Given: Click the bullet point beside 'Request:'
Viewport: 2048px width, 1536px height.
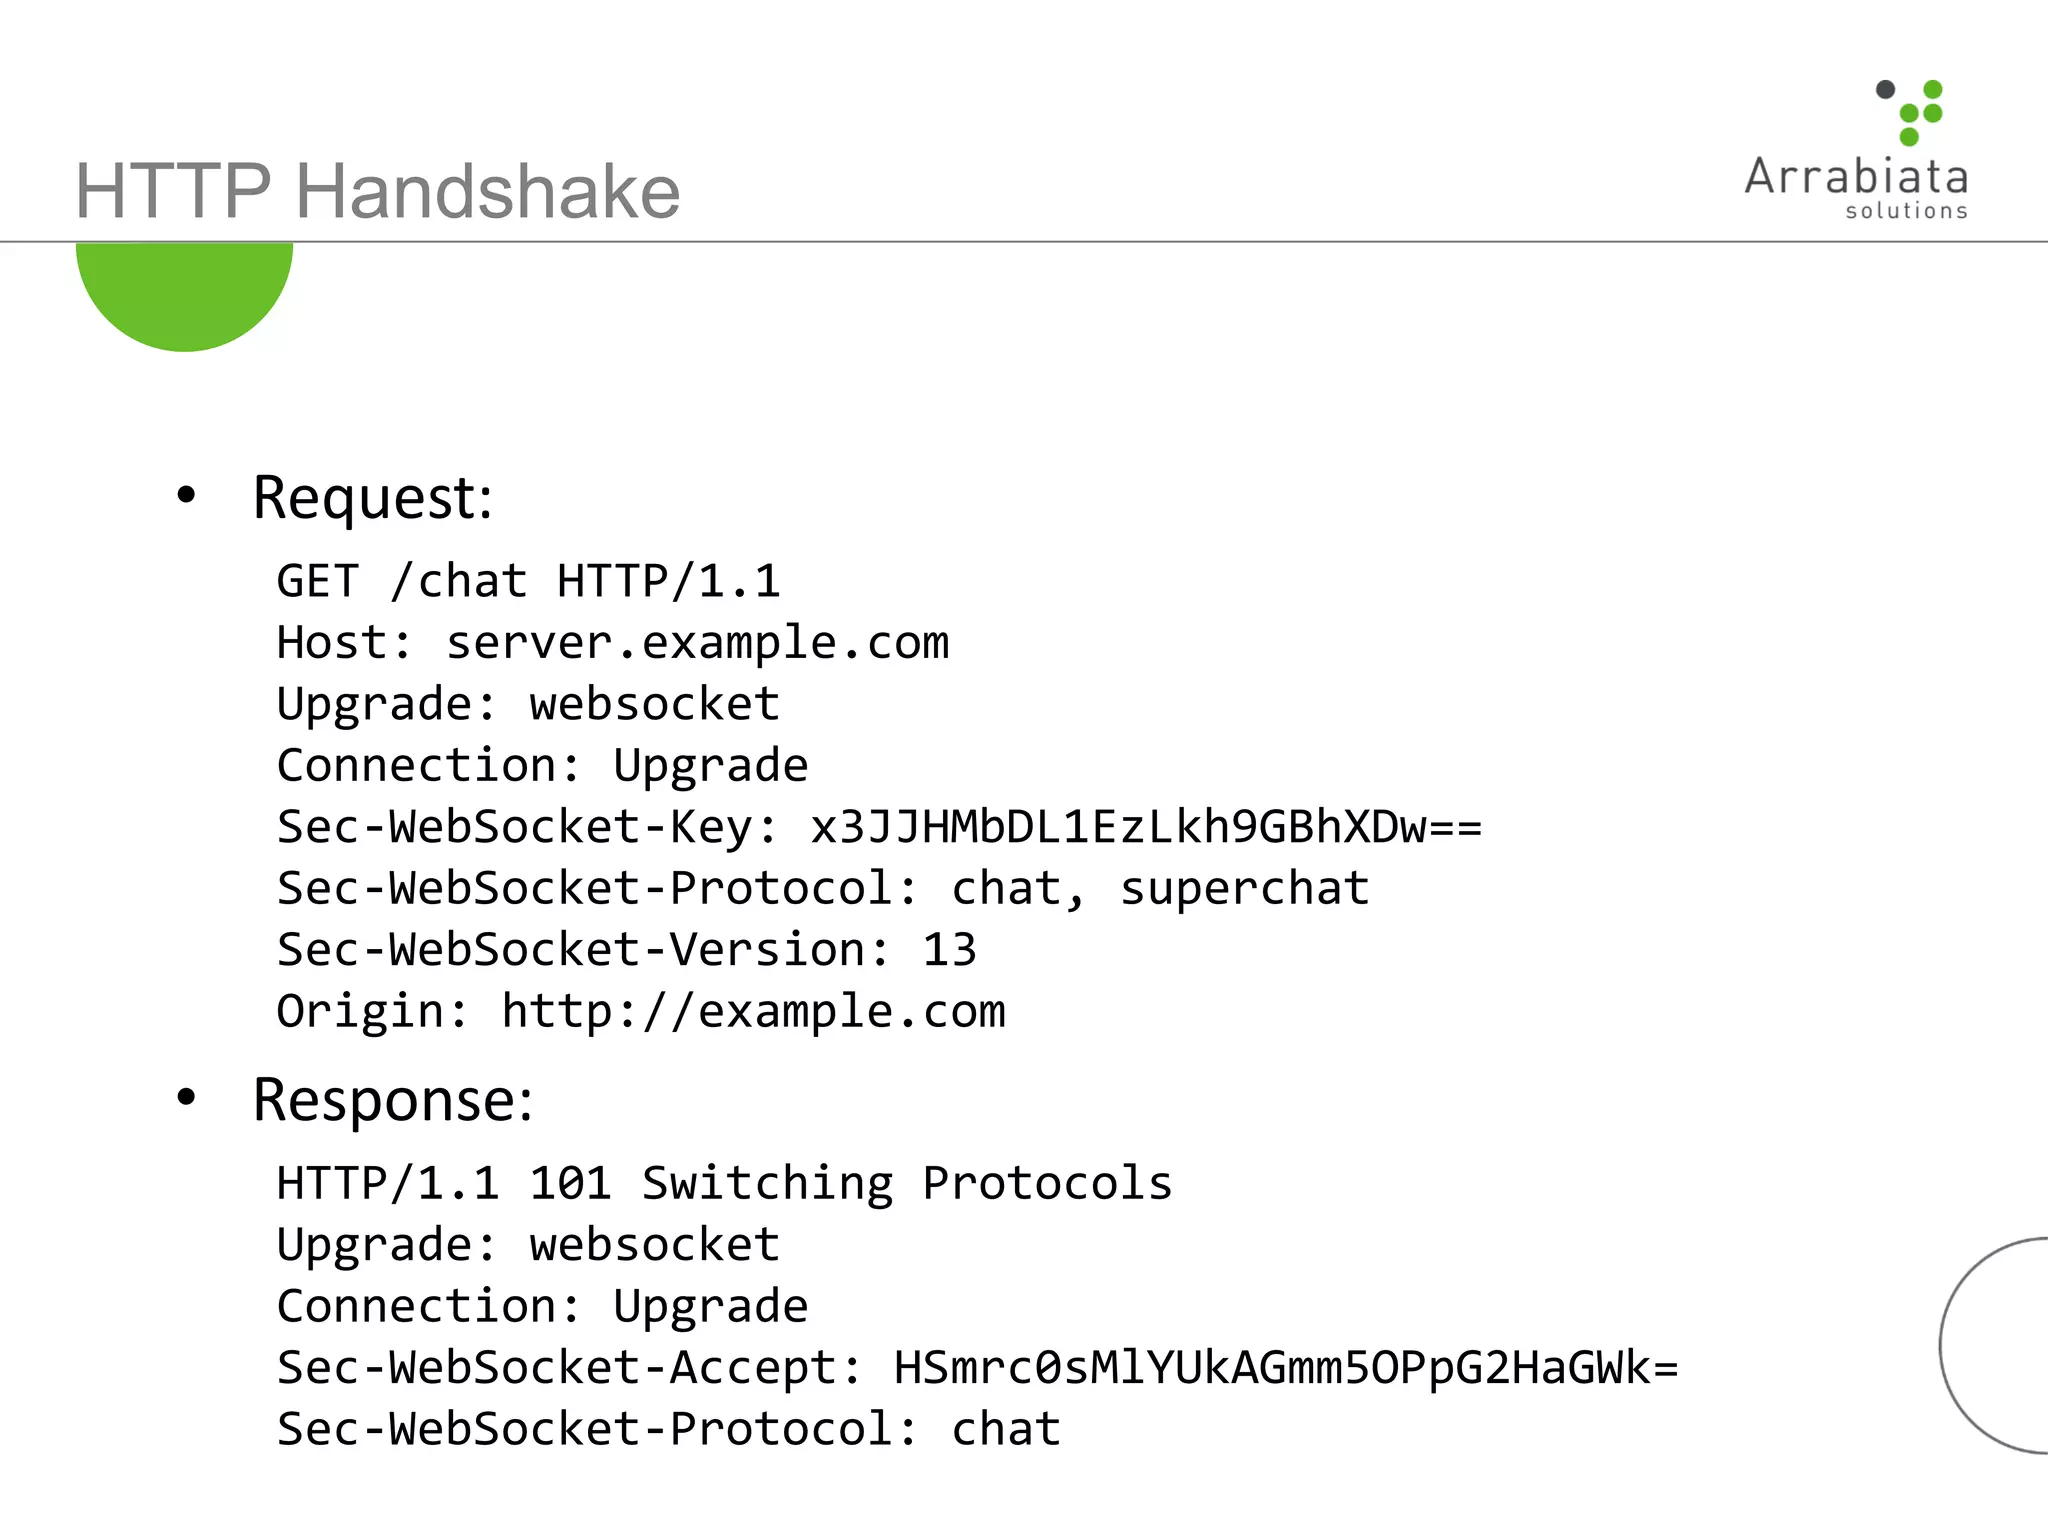Looking at the screenshot, I should pos(186,495).
